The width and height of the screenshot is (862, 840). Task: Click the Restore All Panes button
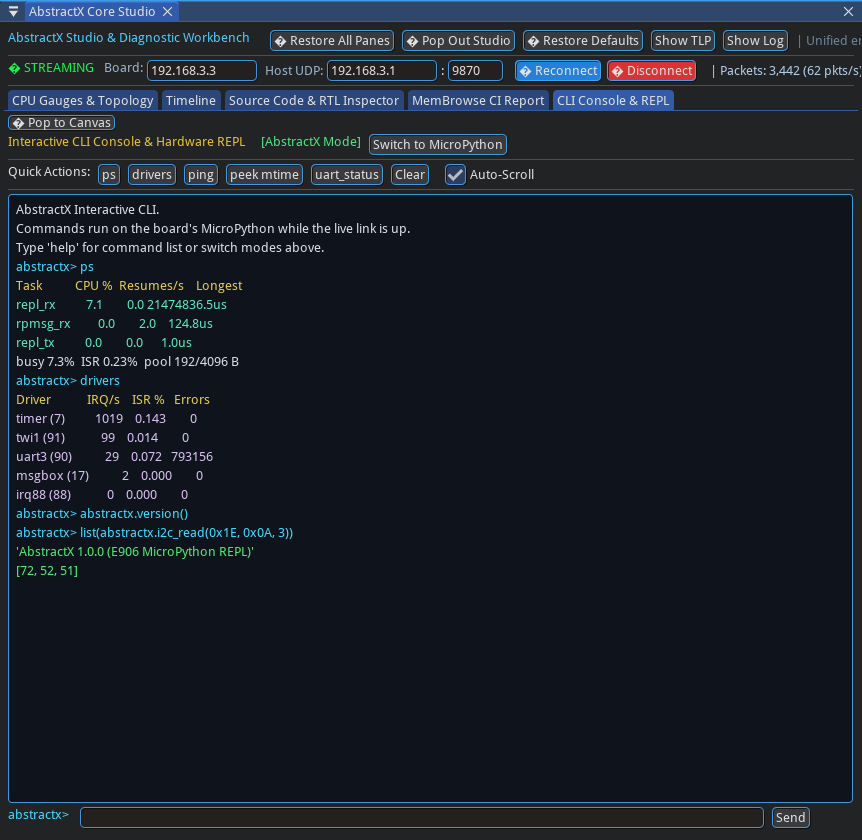point(332,41)
